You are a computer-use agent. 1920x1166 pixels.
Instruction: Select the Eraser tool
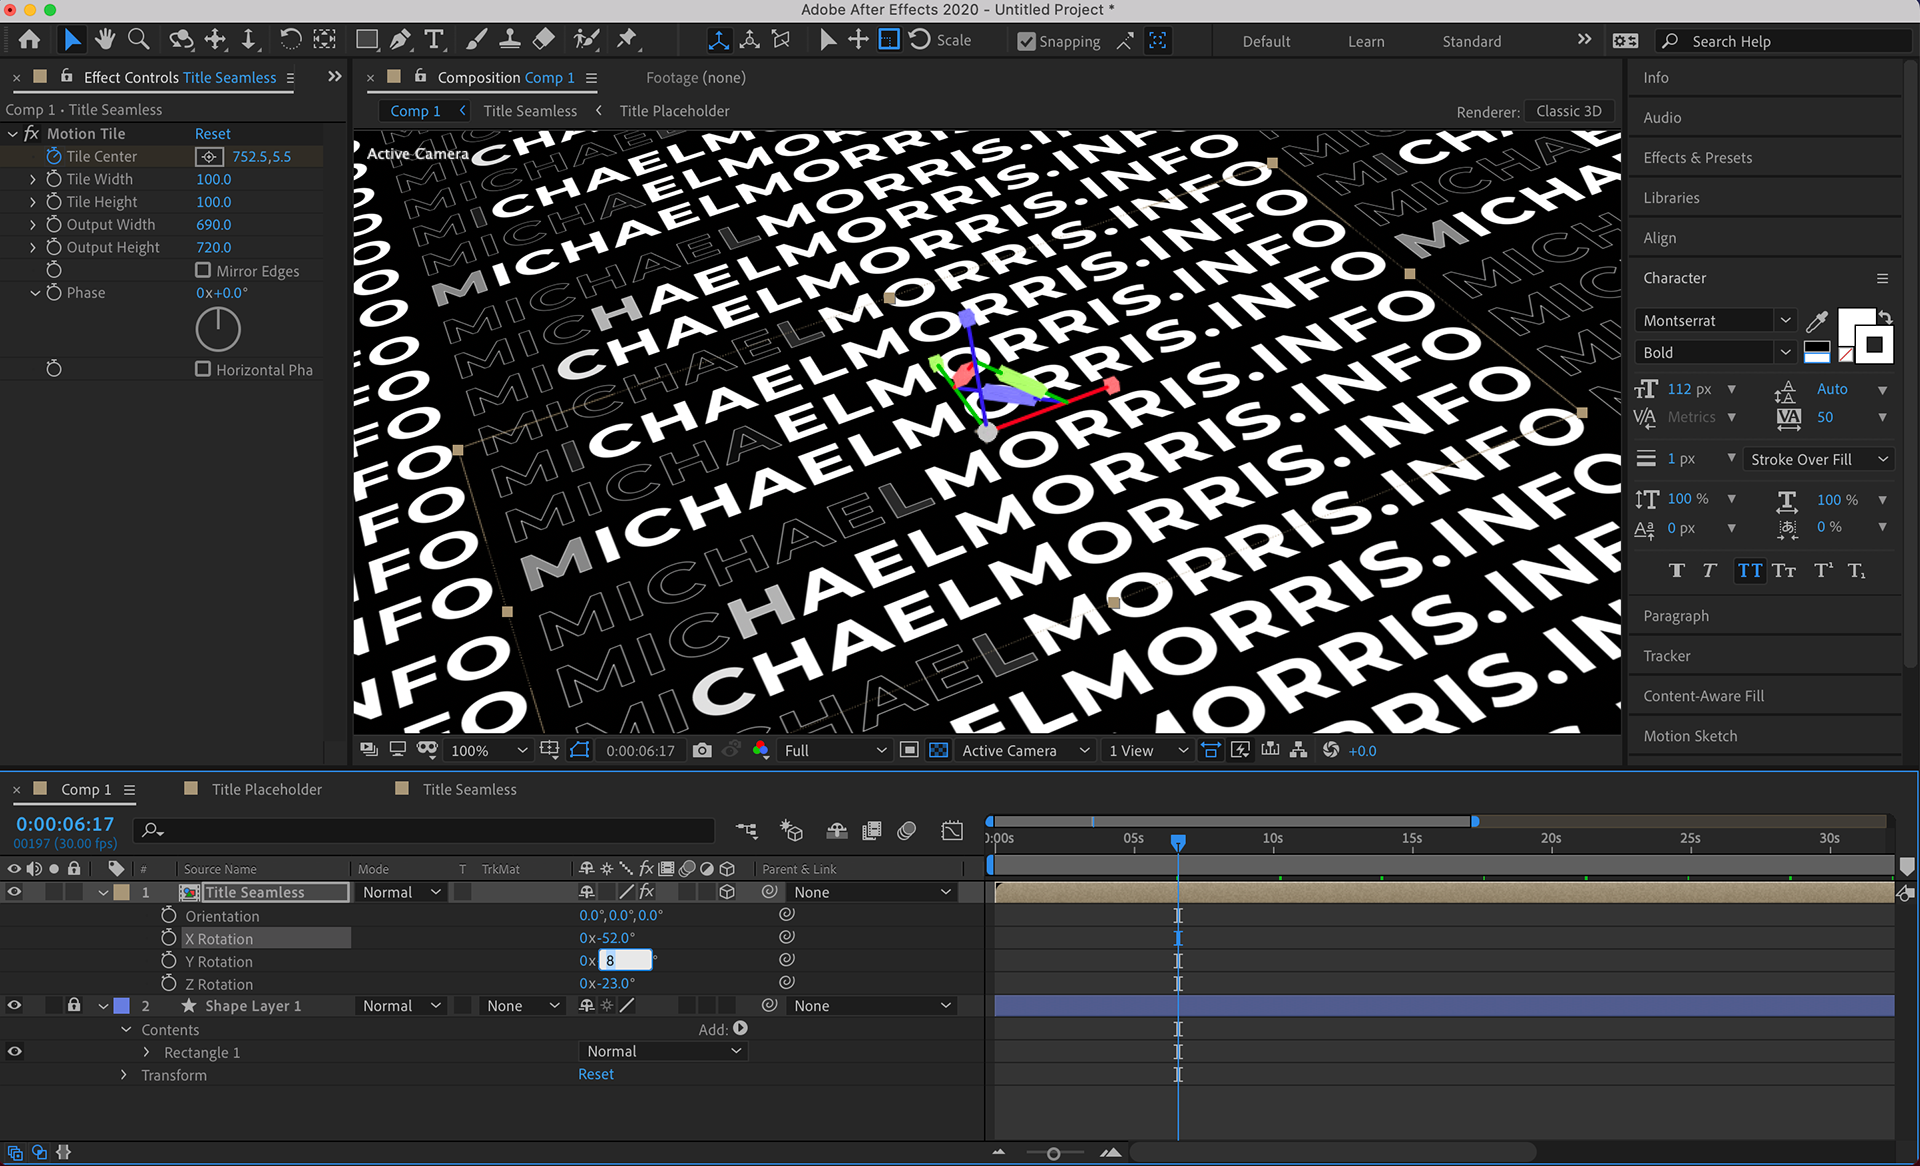click(x=543, y=40)
